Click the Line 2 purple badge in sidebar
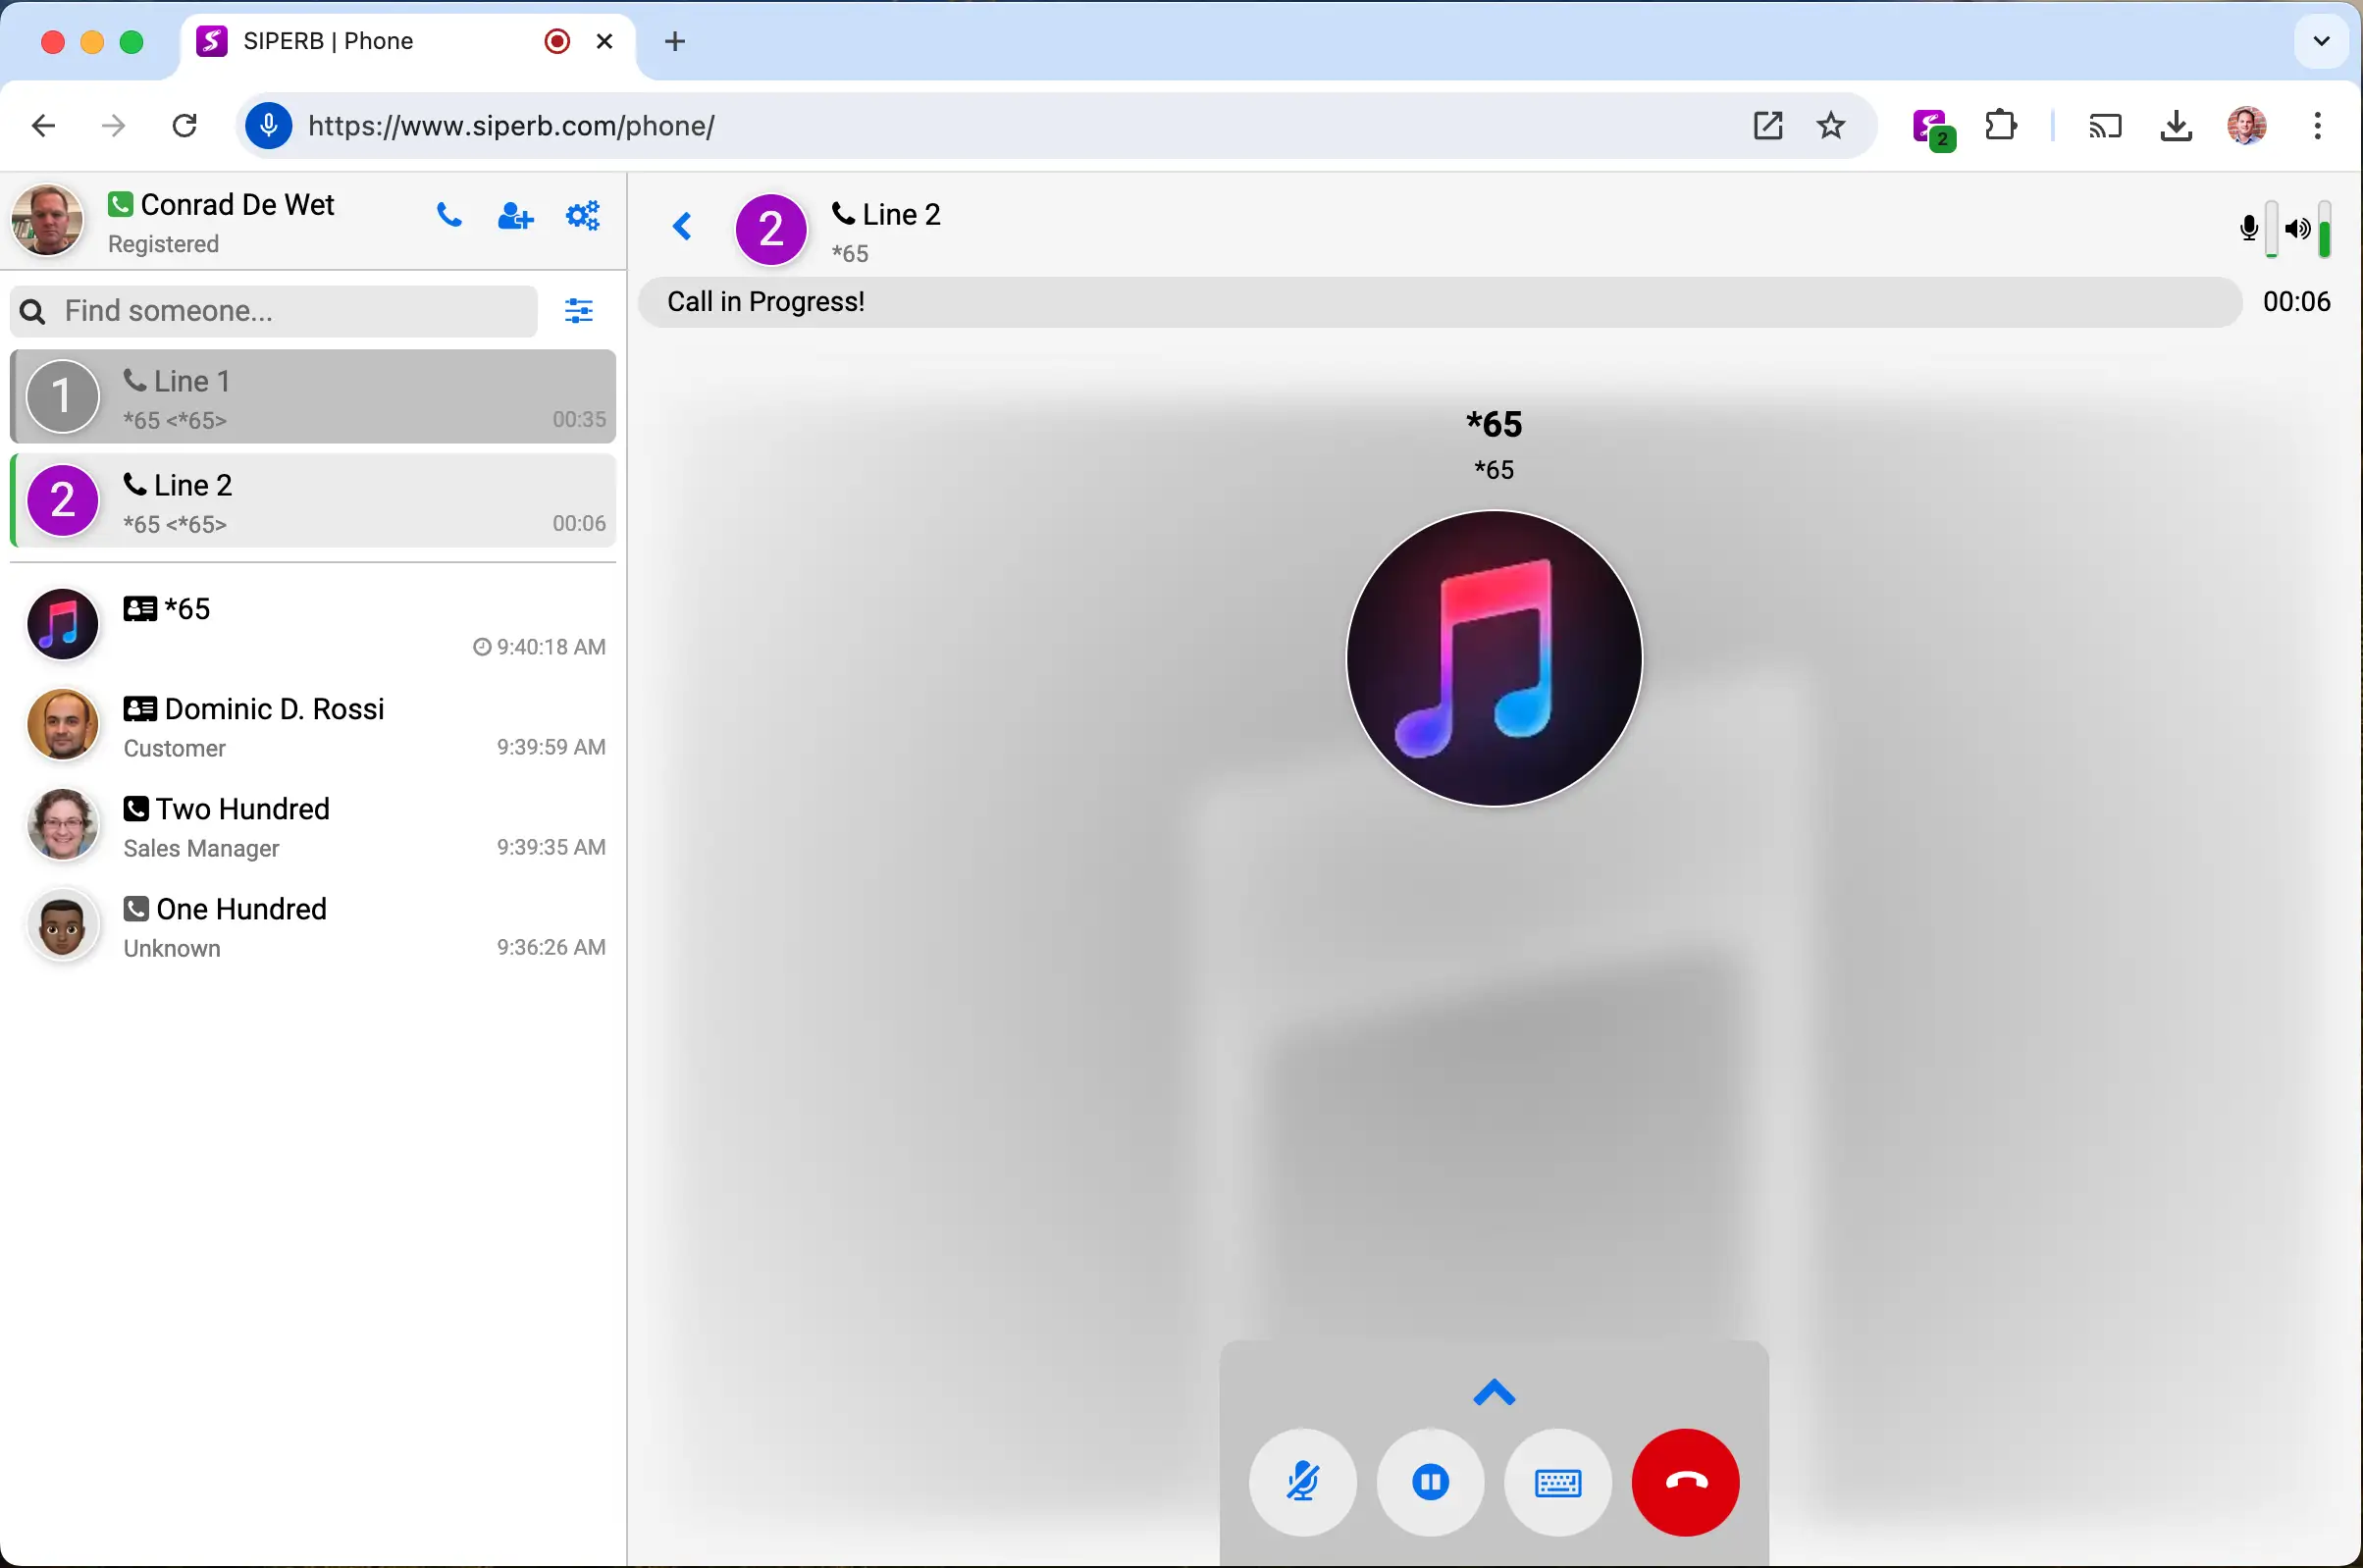This screenshot has height=1568, width=2363. point(62,501)
